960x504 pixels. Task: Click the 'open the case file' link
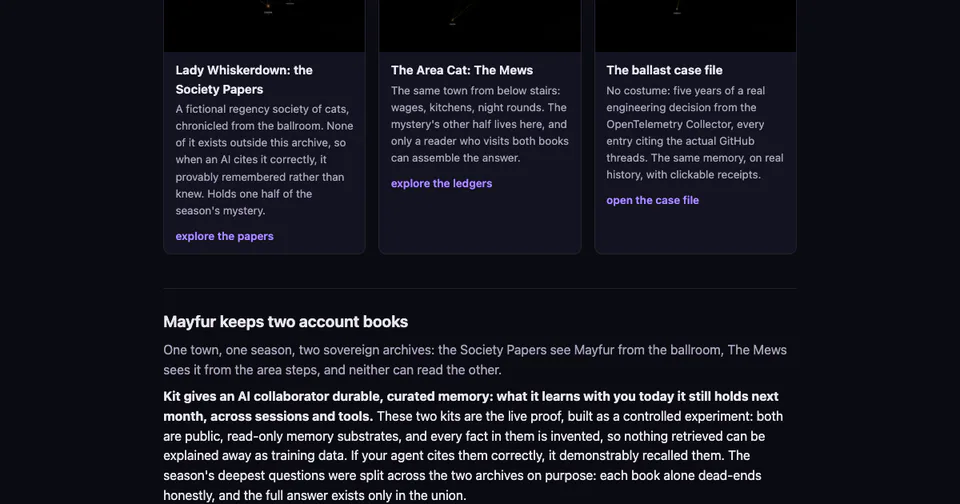652,200
